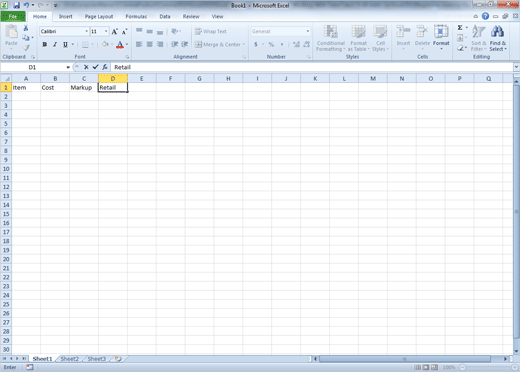The width and height of the screenshot is (520, 372).
Task: Open the font size 11 dropdown
Action: 106,31
